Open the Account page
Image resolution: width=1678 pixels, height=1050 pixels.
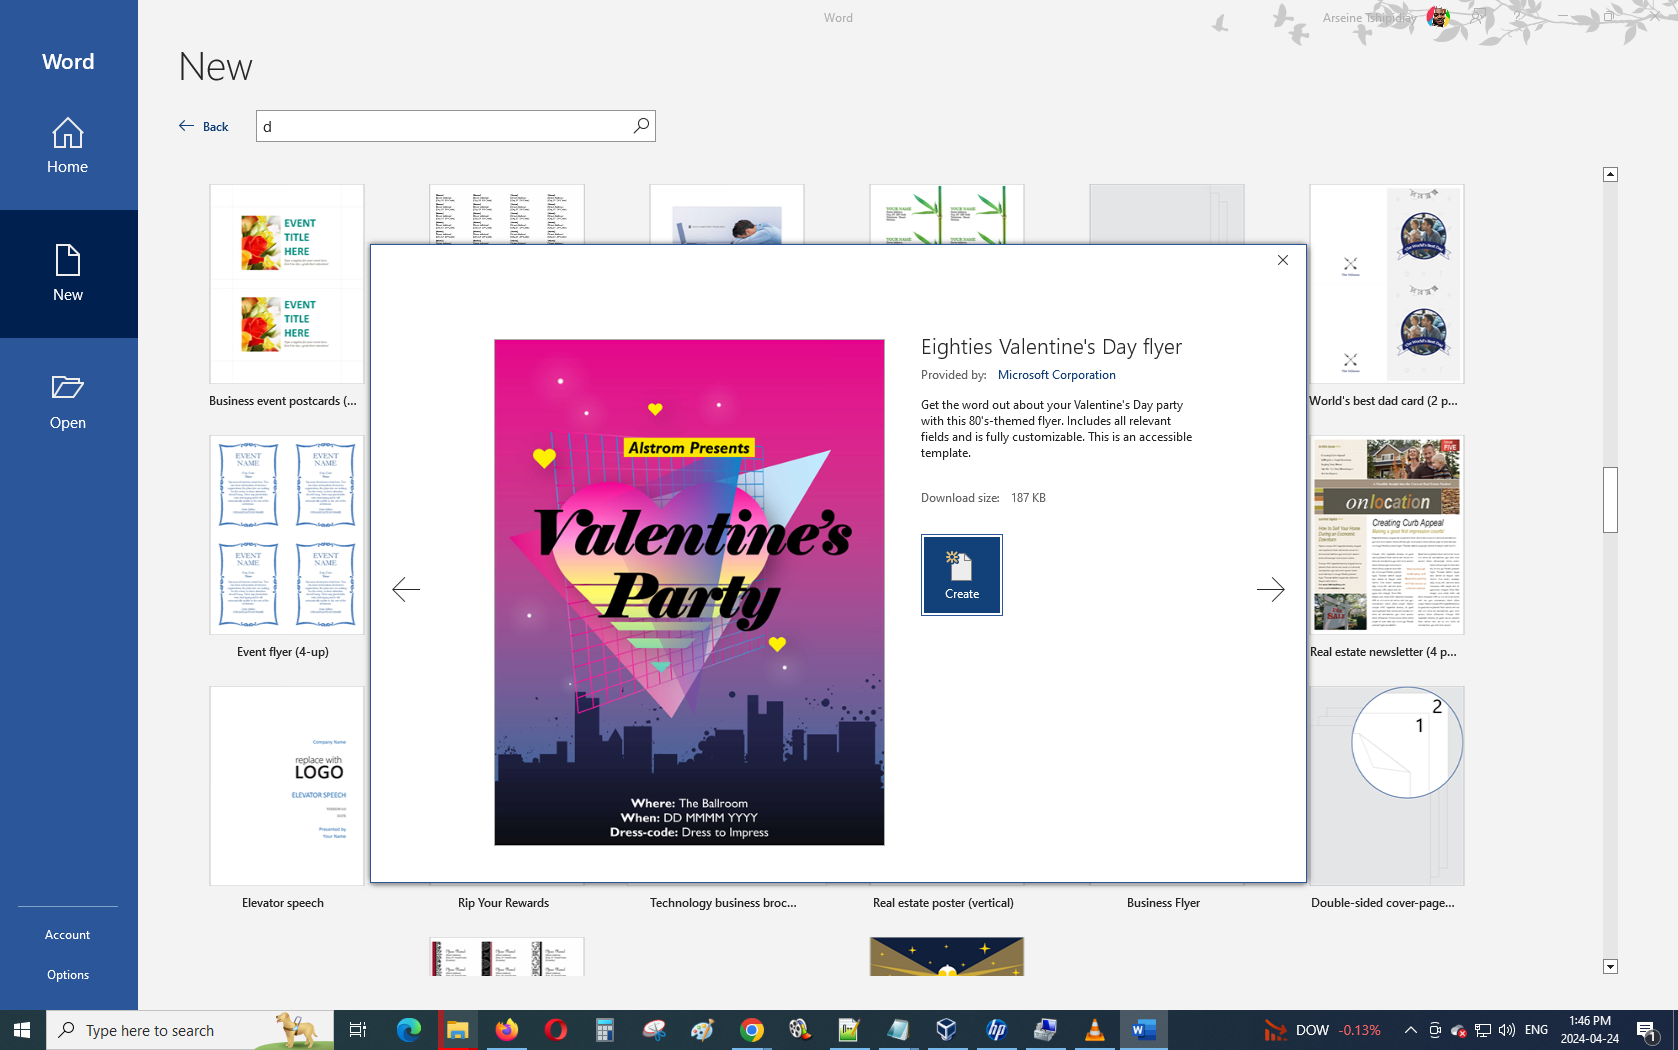pyautogui.click(x=68, y=935)
